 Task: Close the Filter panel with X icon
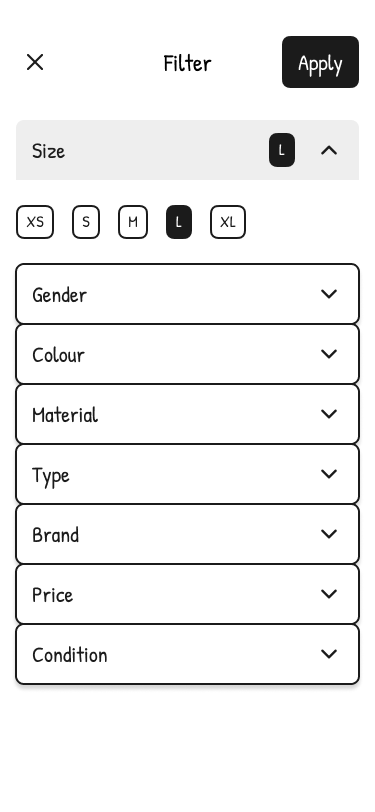click(35, 62)
